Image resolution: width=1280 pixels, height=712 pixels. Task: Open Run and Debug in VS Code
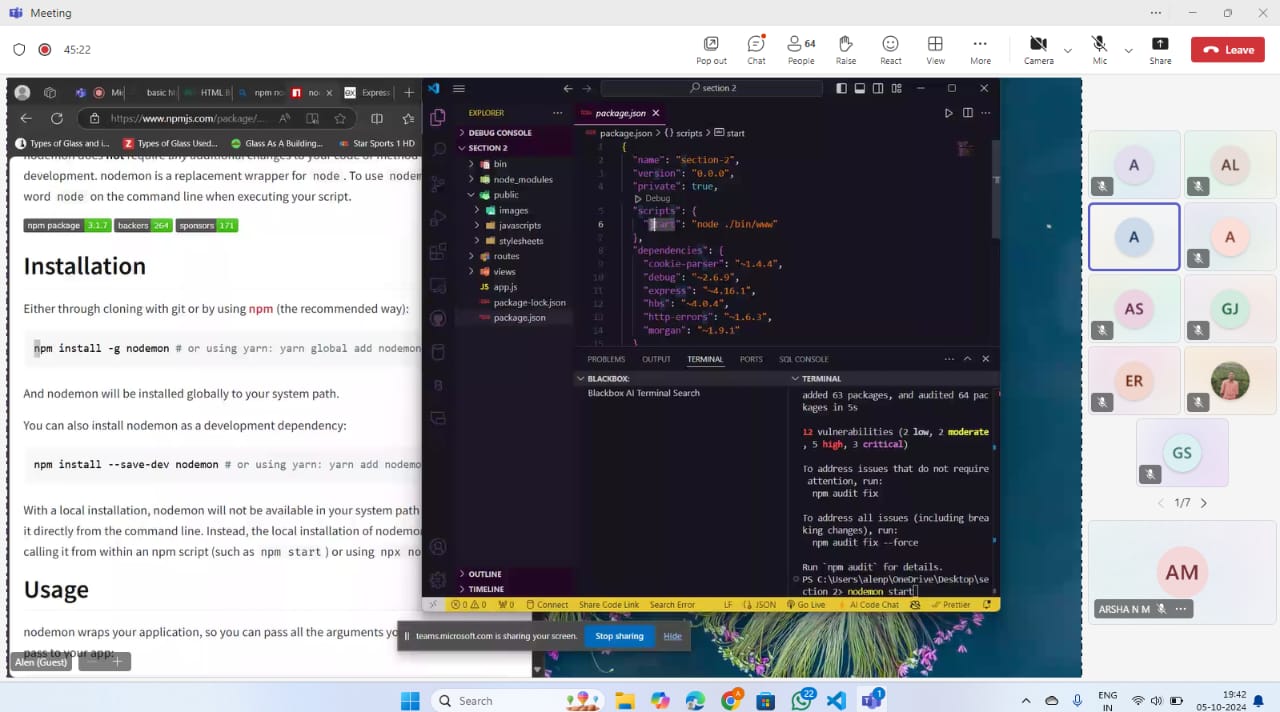[437, 218]
